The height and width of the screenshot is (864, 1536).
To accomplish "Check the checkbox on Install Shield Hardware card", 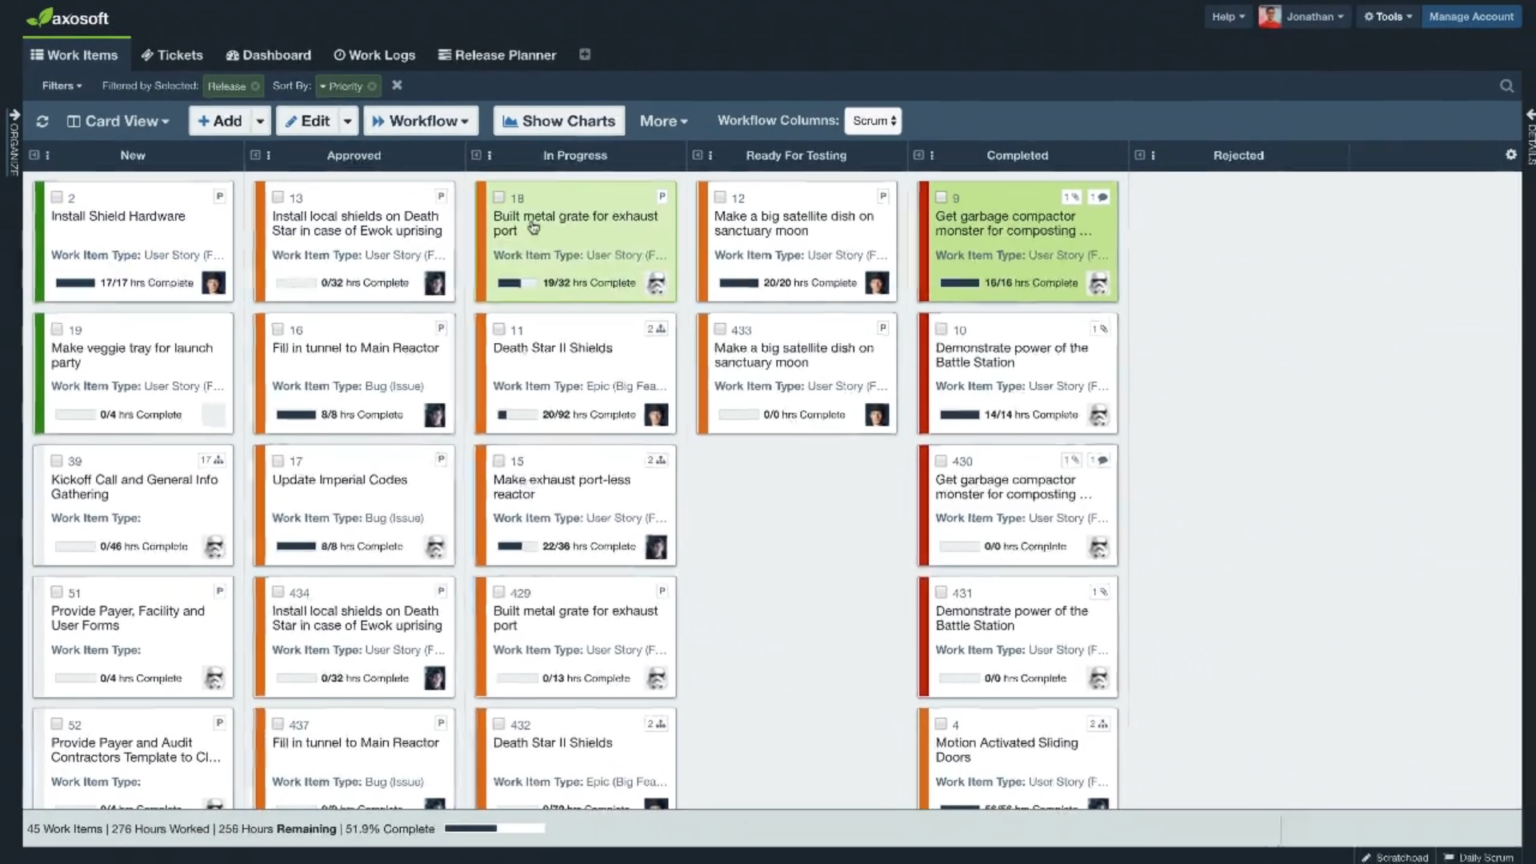I will [56, 197].
